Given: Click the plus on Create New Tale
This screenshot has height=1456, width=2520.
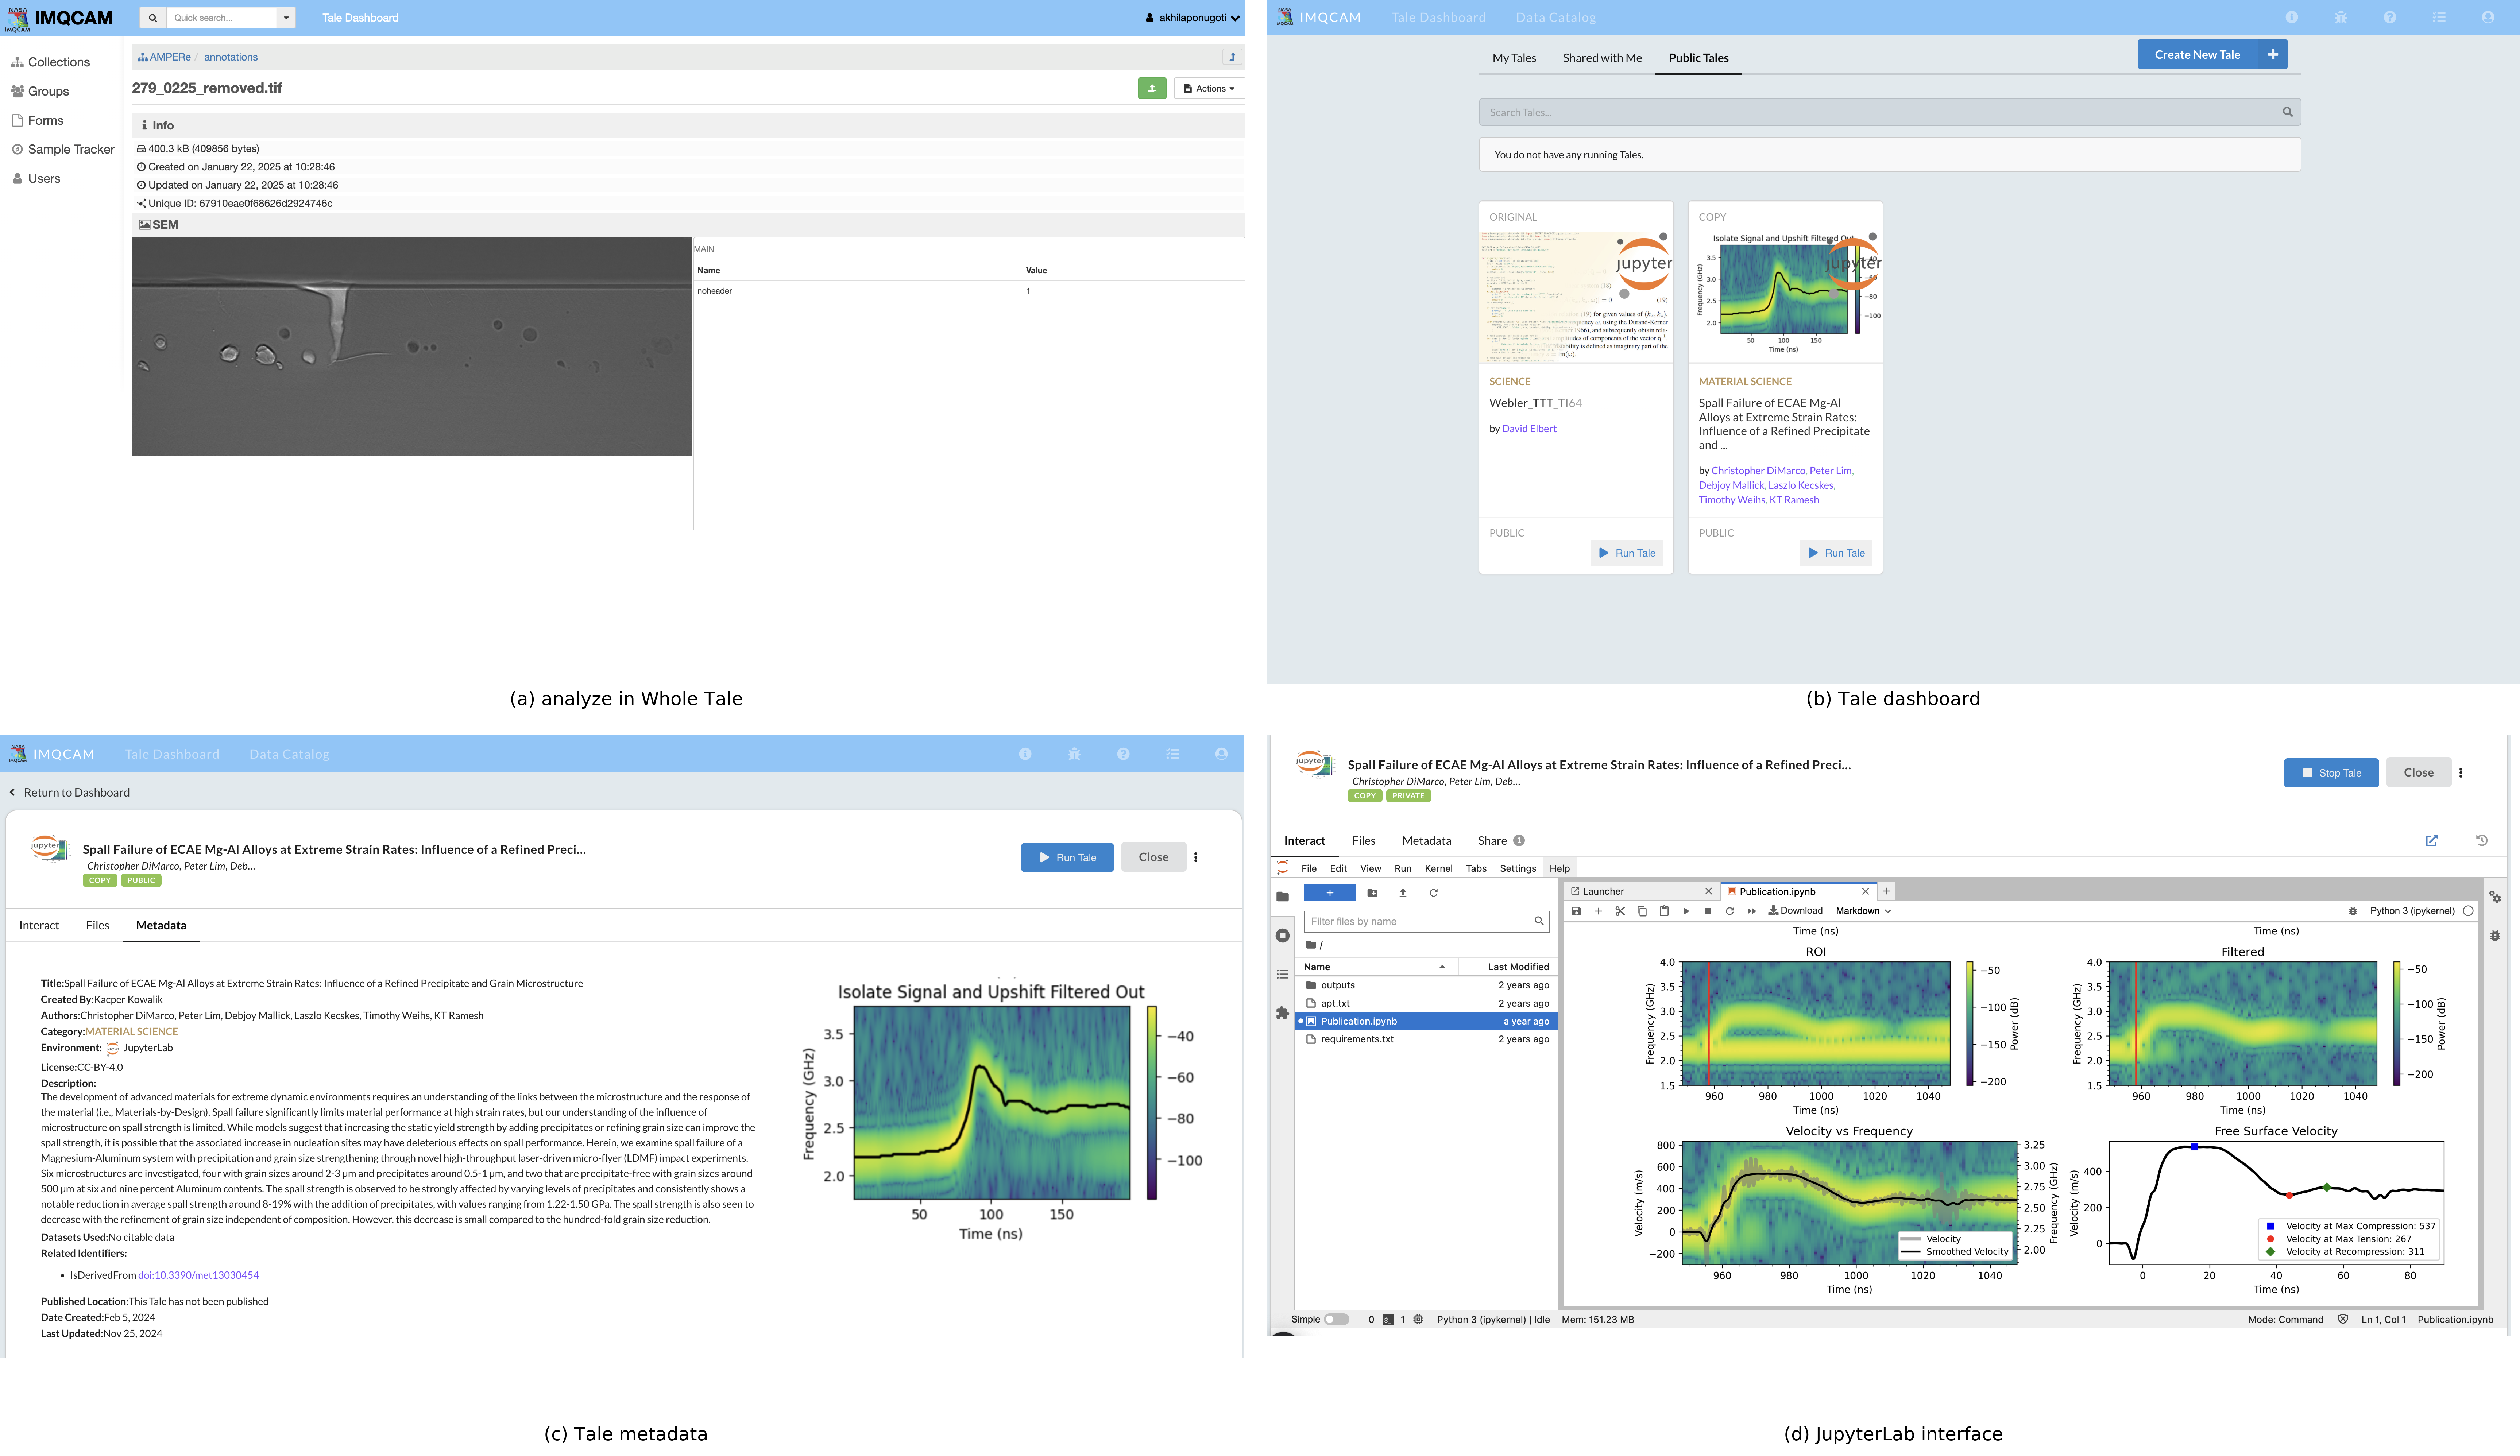Looking at the screenshot, I should 2273,55.
